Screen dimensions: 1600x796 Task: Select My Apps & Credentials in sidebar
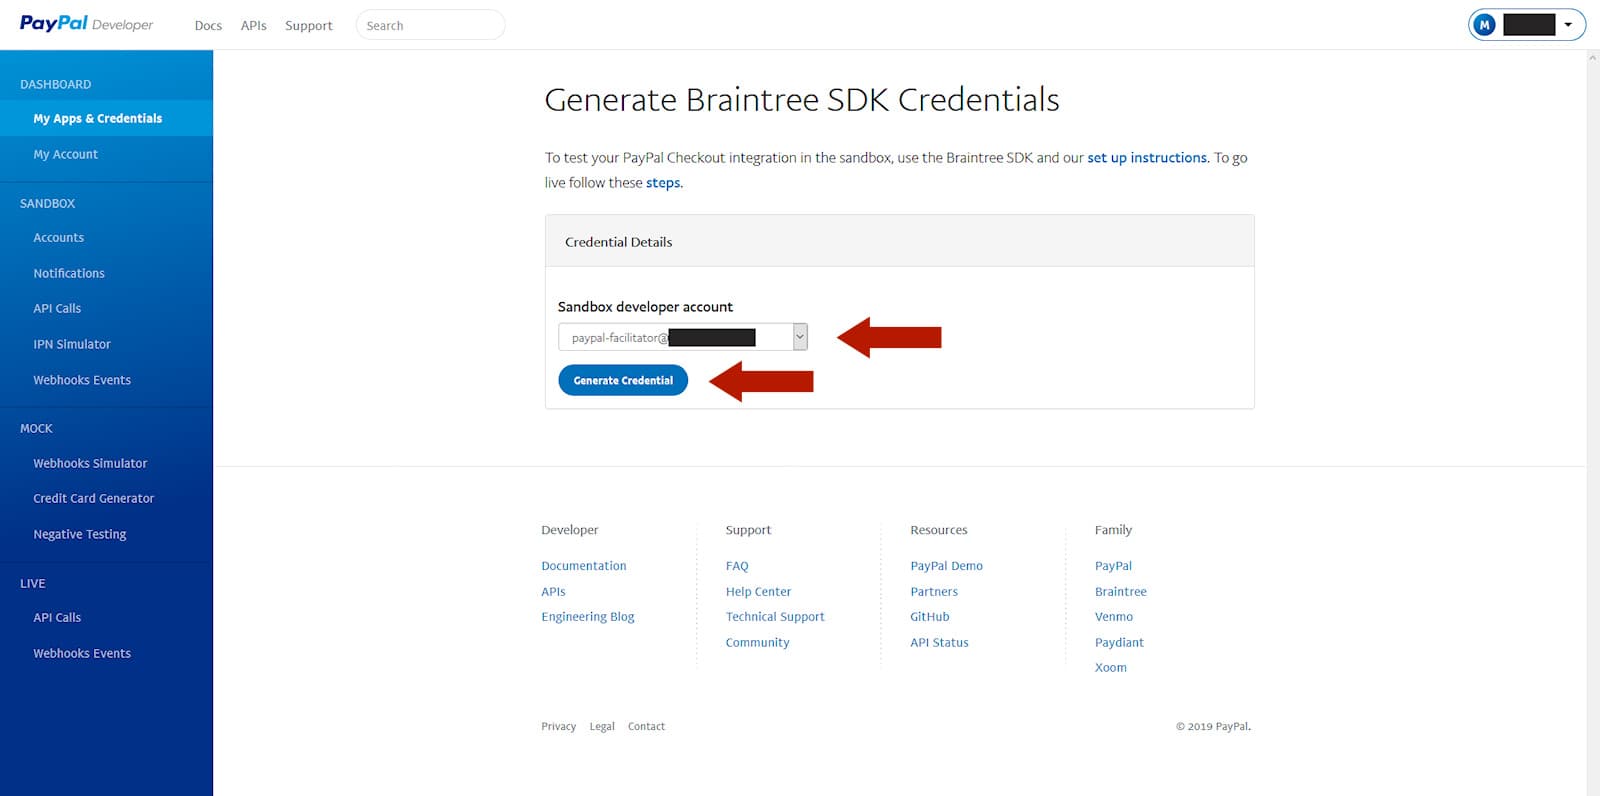106,118
